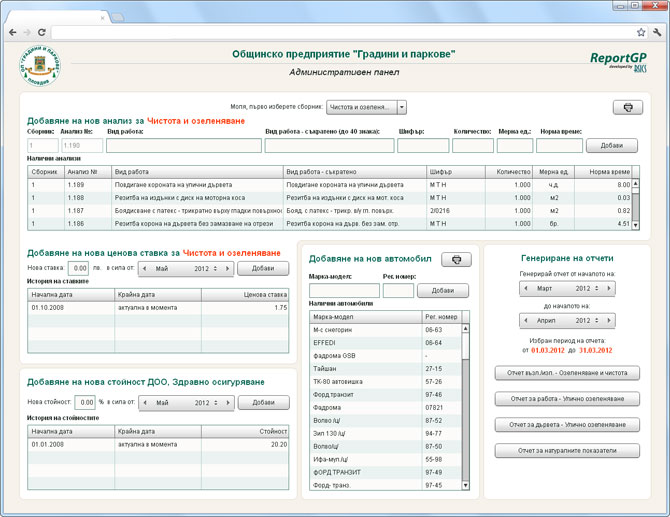
Task: Click Добави to add a new automobile
Action: point(443,291)
